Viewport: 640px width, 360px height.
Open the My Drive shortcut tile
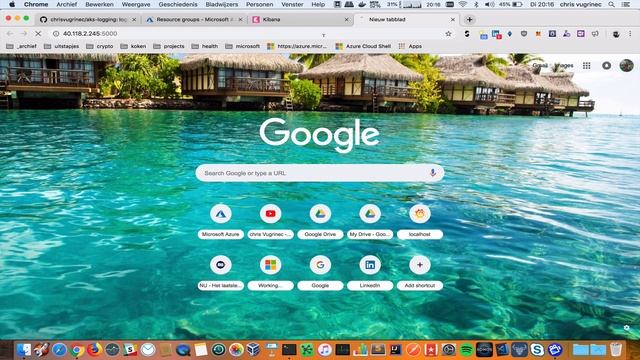coord(370,221)
